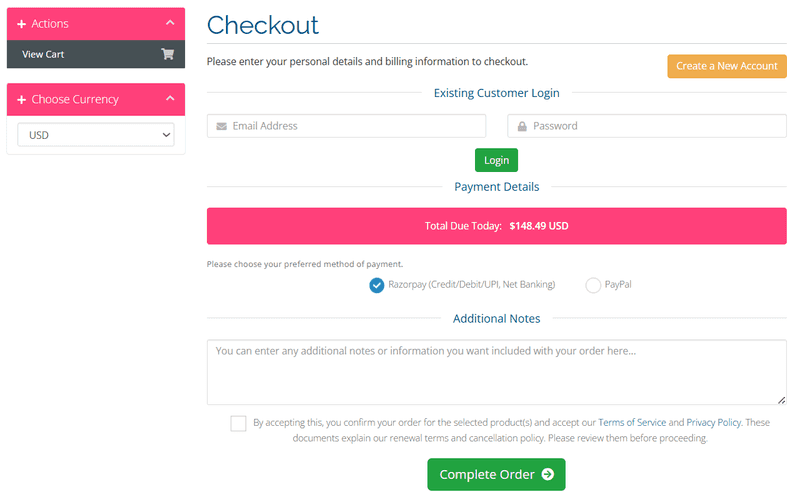Collapse the Choose Currency panel chevron
The image size is (800, 499).
pos(170,98)
